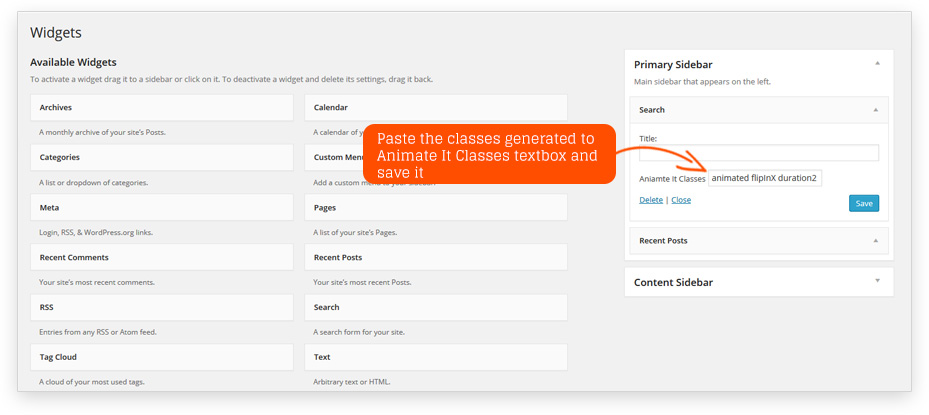
Task: Click the Delete link
Action: (x=651, y=200)
